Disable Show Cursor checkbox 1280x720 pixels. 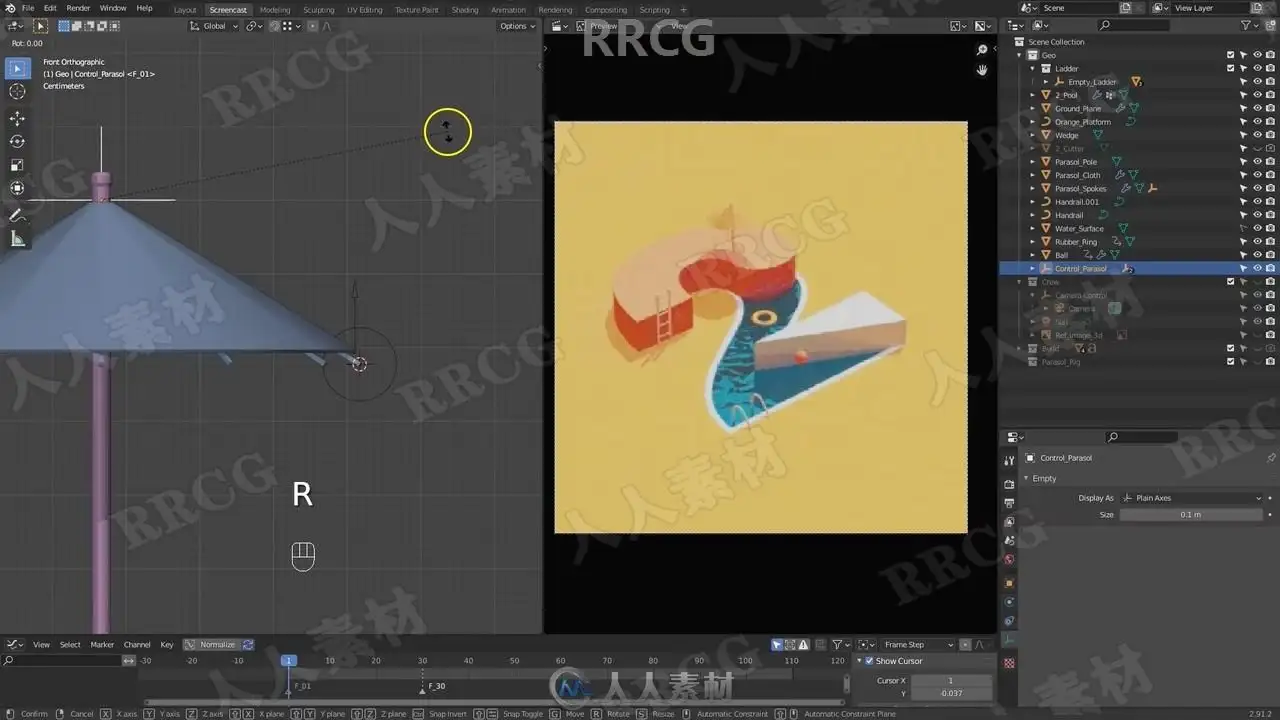coord(868,661)
